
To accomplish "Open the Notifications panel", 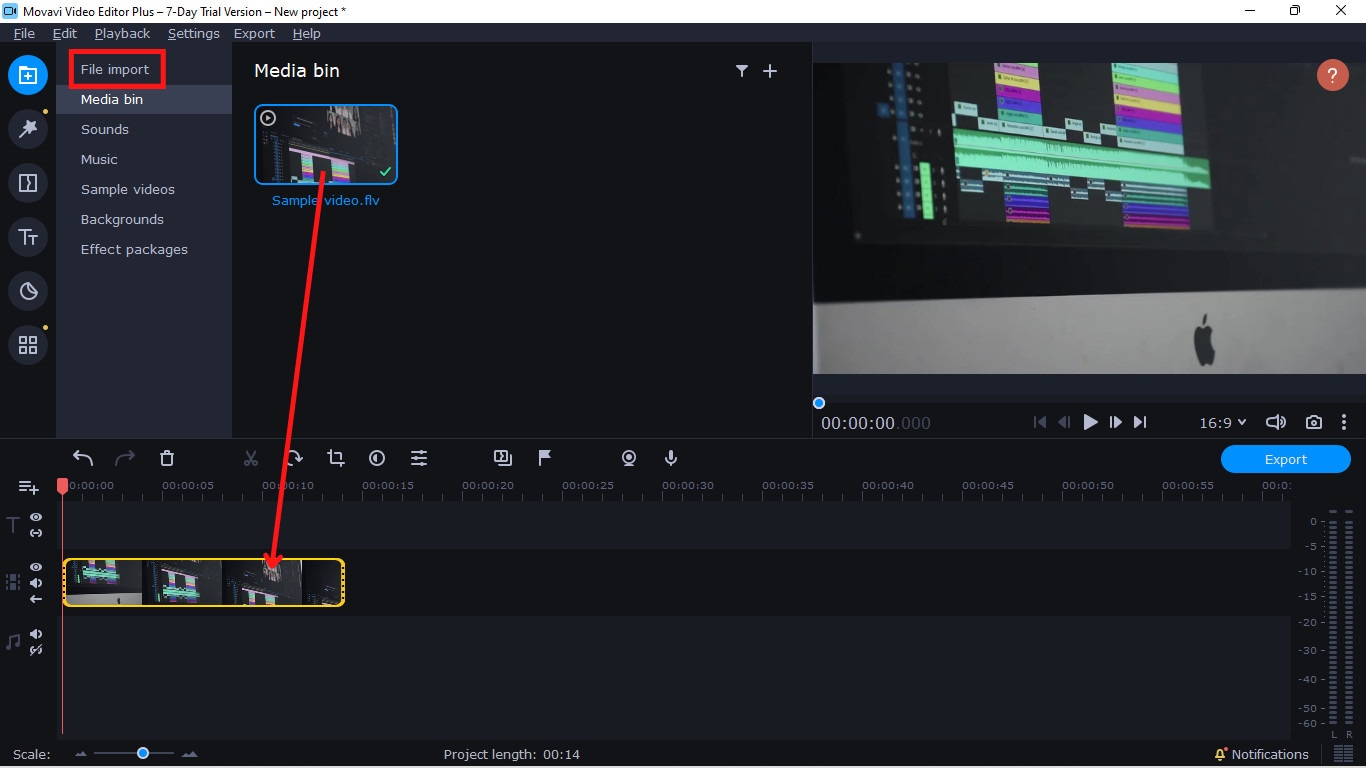I will [x=1261, y=754].
